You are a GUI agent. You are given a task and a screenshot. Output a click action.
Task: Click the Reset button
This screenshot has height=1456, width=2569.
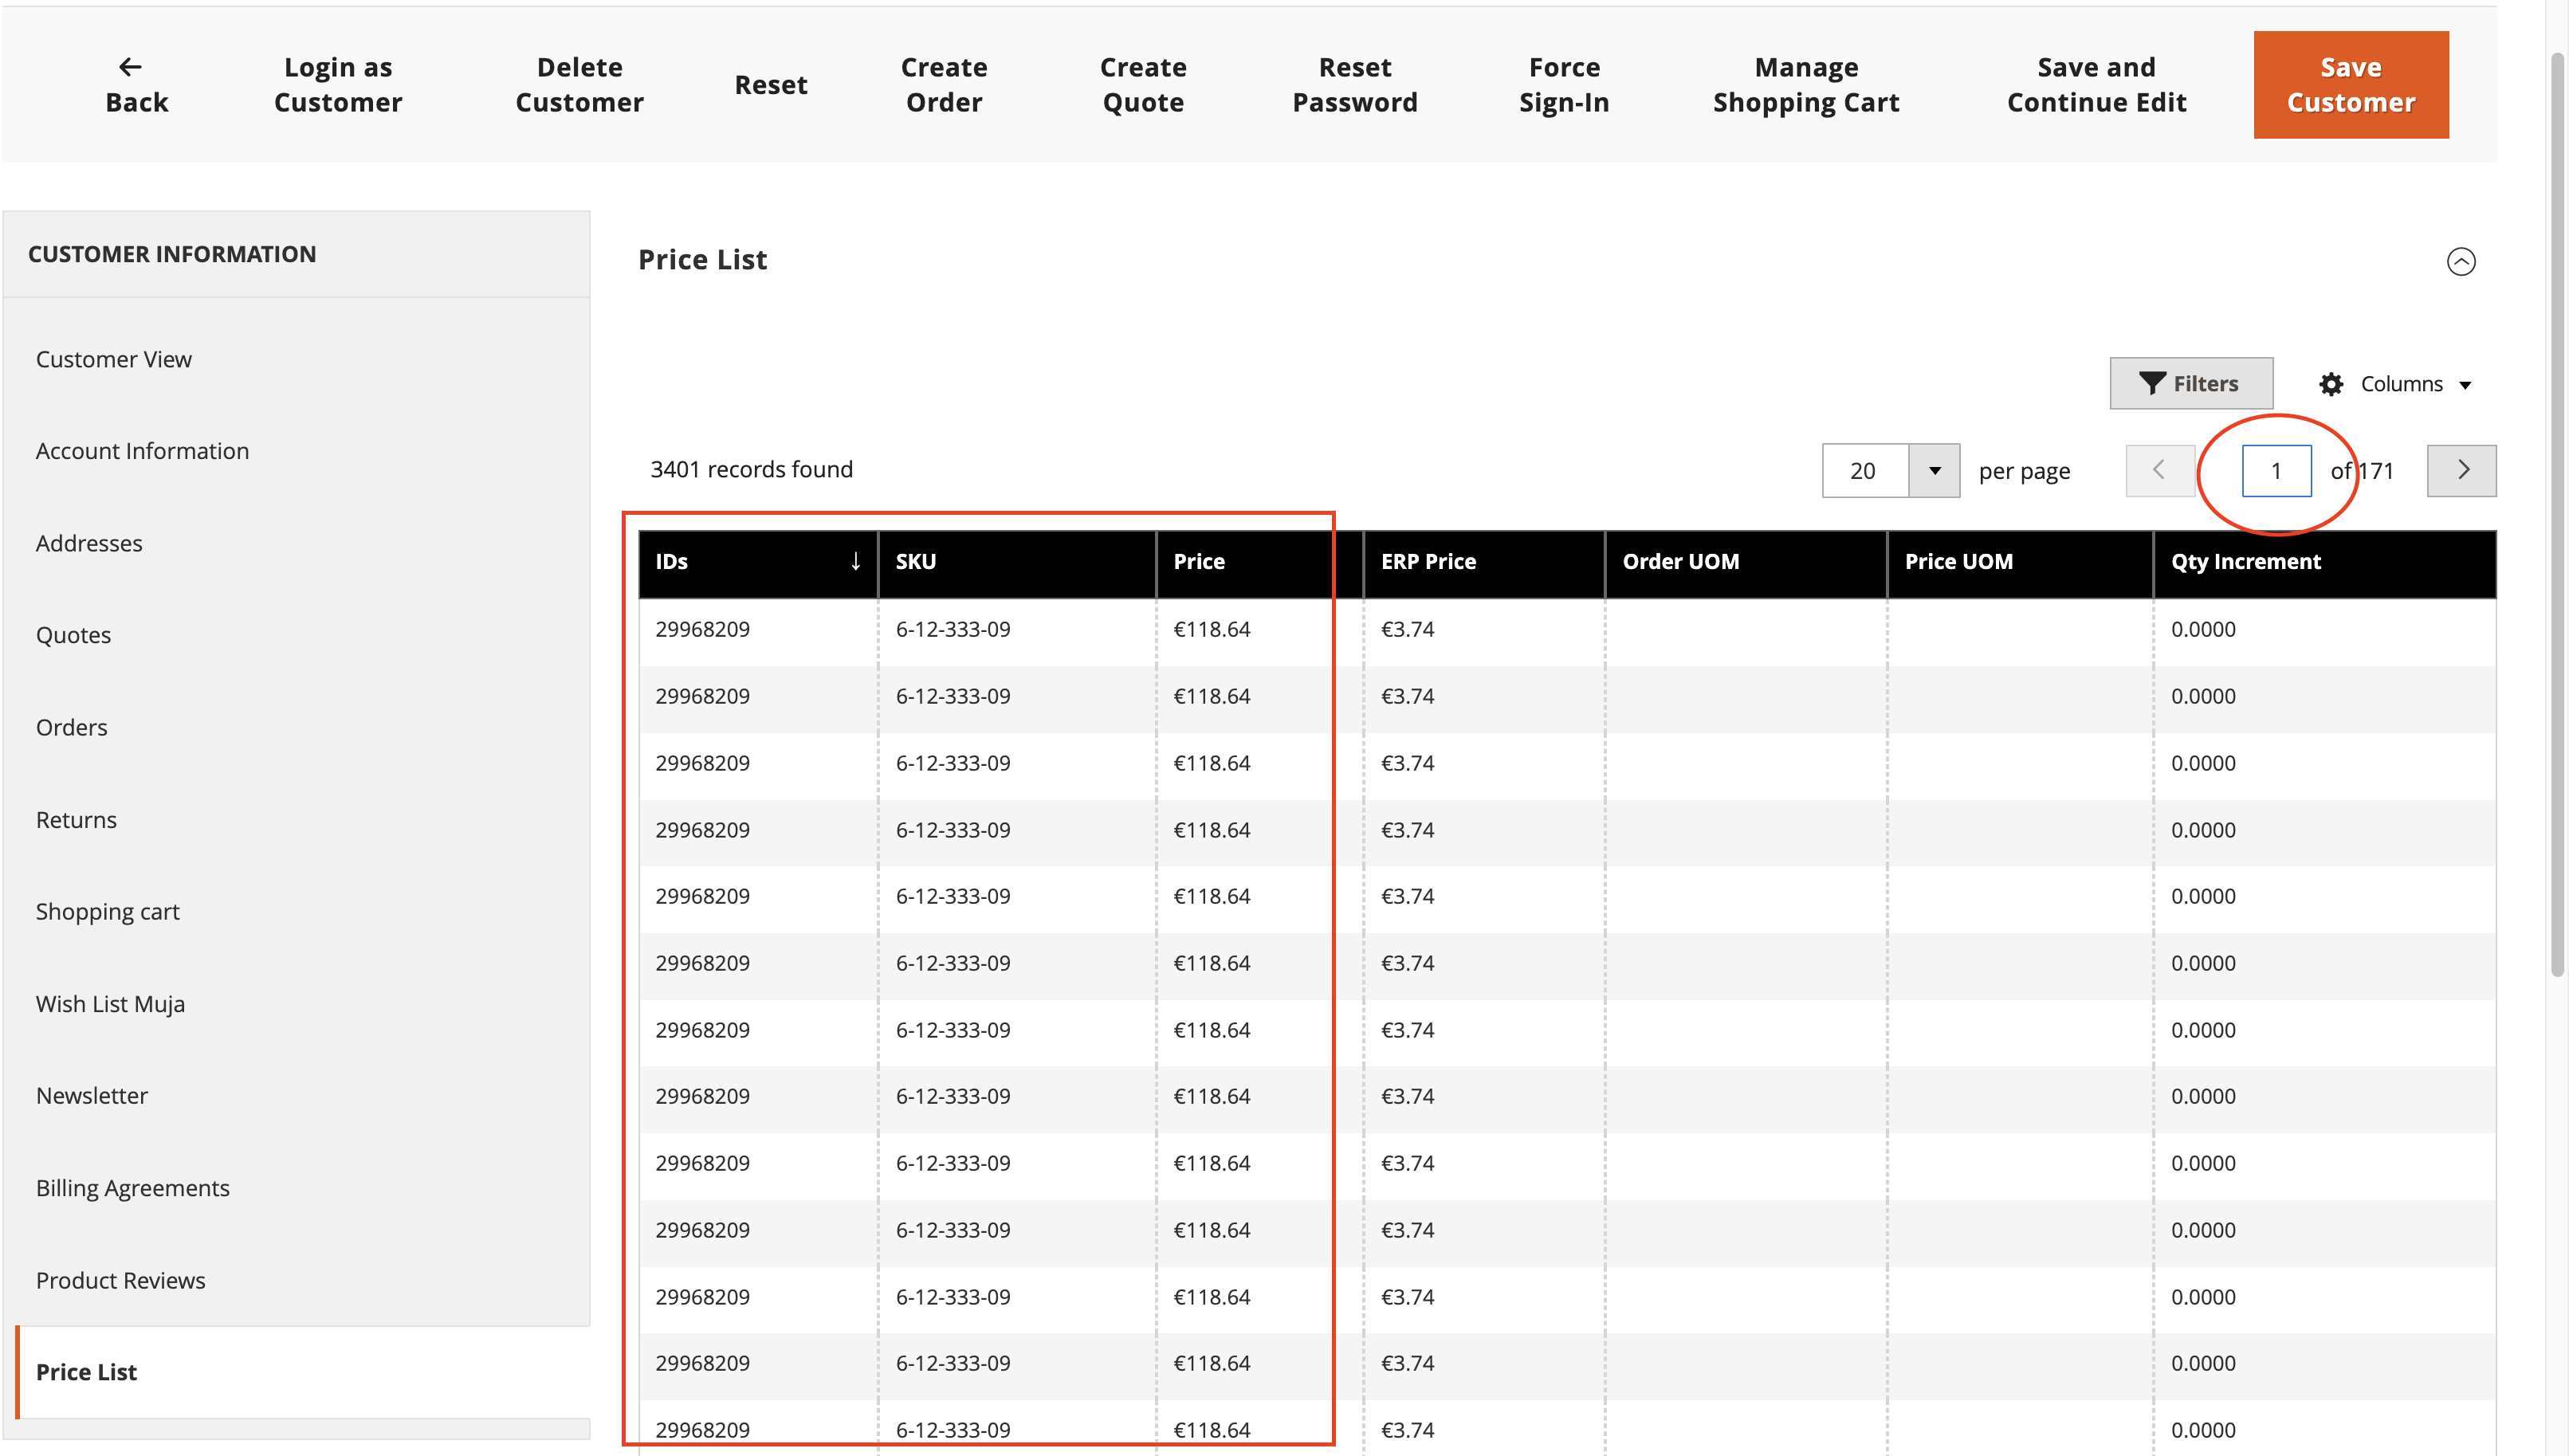[x=770, y=85]
